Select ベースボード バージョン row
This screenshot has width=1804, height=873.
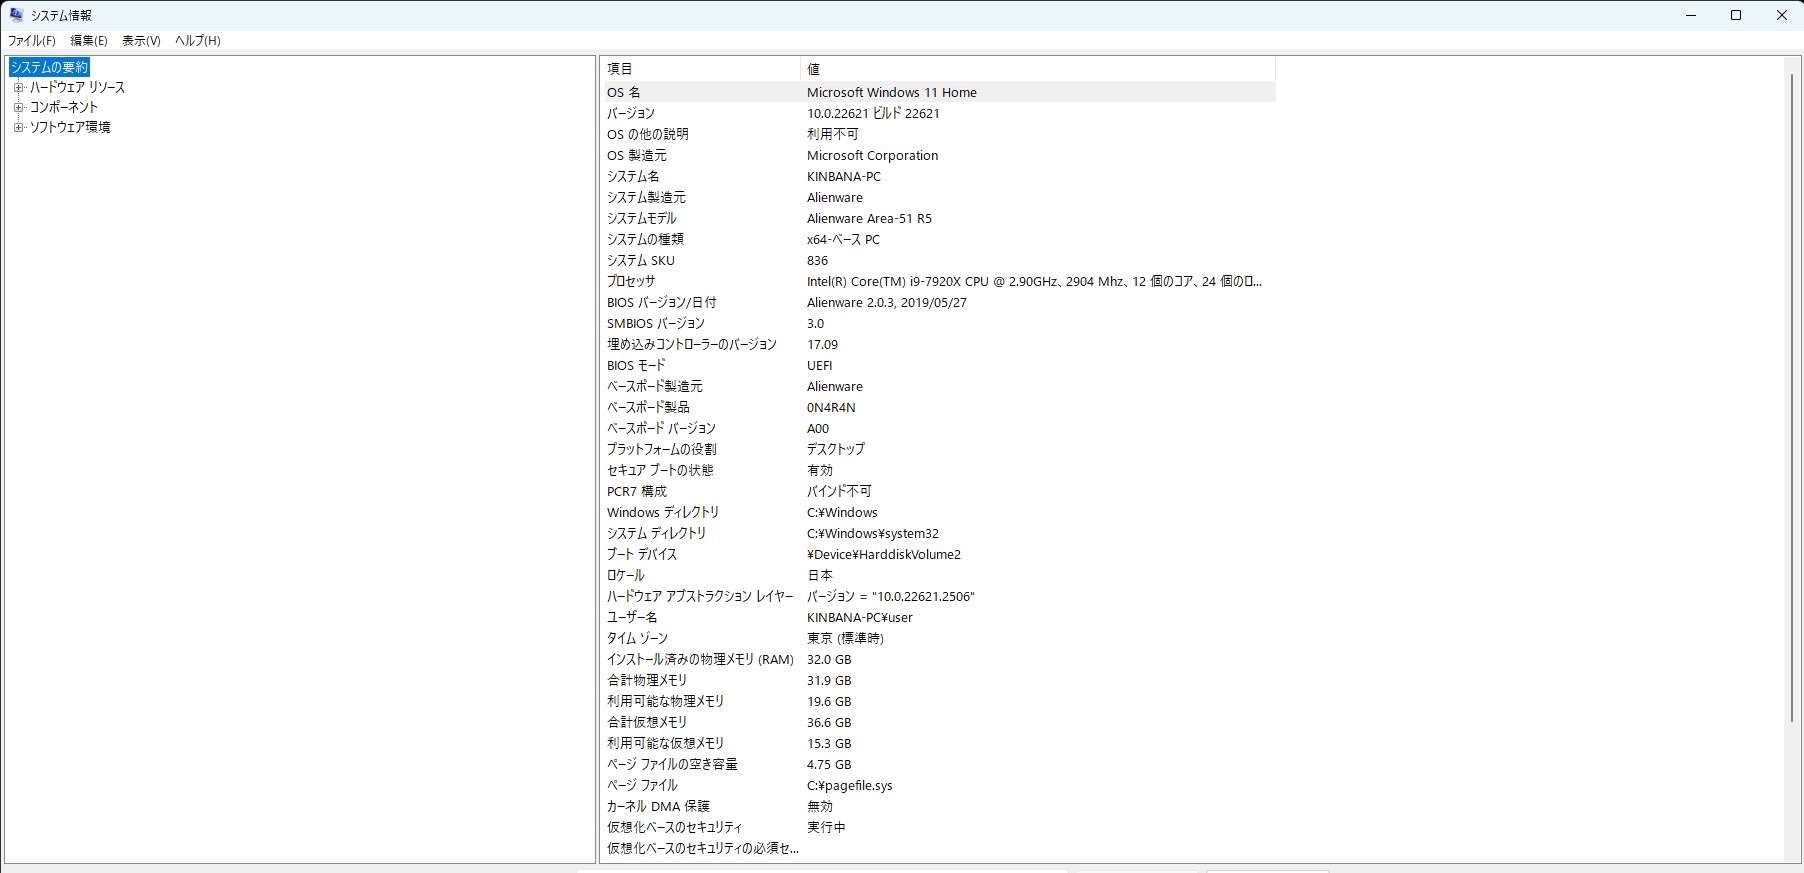tap(938, 428)
